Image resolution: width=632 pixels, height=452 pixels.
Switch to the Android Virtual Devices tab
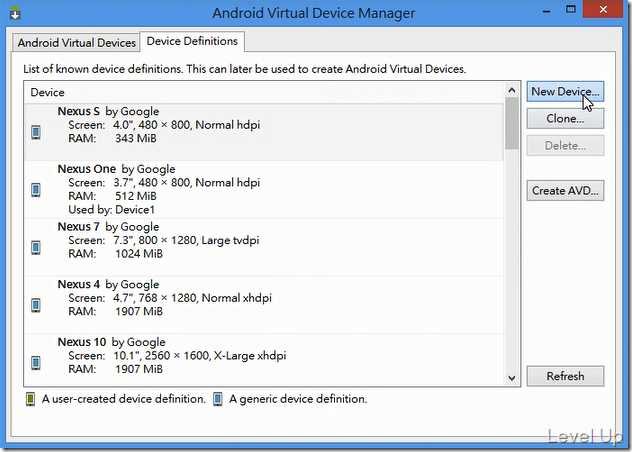[76, 43]
